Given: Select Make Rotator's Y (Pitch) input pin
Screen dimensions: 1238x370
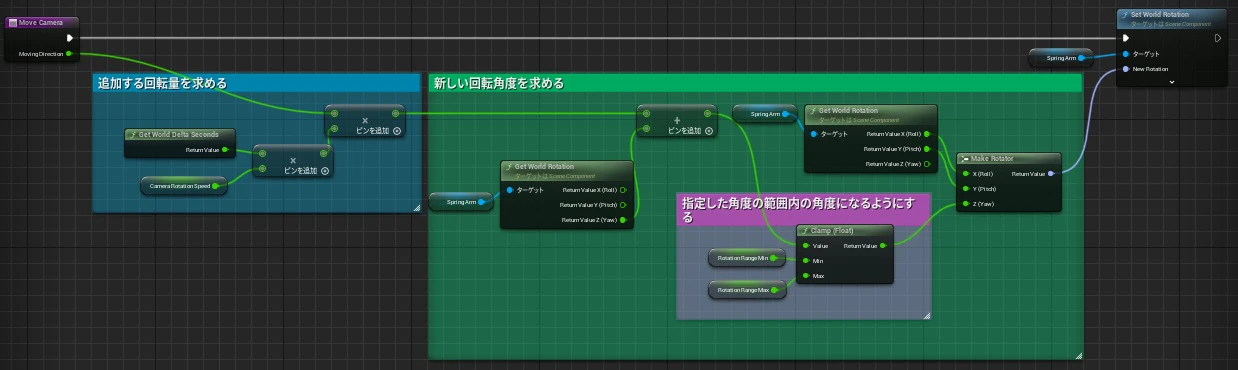Looking at the screenshot, I should coord(966,189).
